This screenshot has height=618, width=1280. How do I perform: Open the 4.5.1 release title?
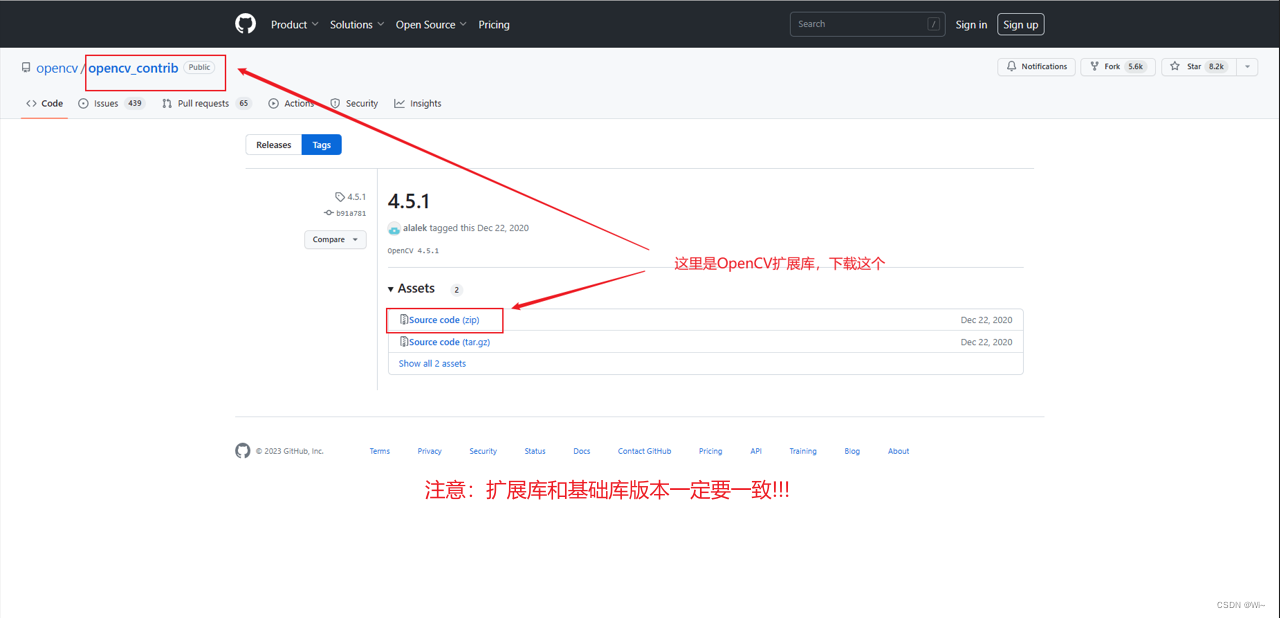click(x=409, y=201)
